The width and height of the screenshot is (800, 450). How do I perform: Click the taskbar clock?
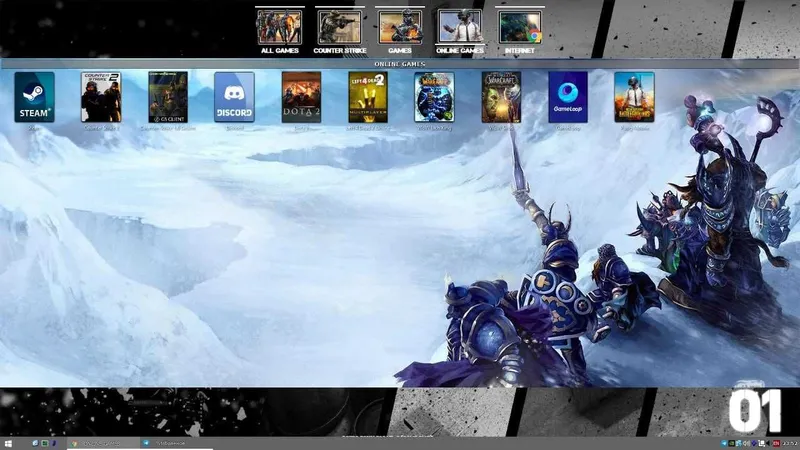click(790, 443)
